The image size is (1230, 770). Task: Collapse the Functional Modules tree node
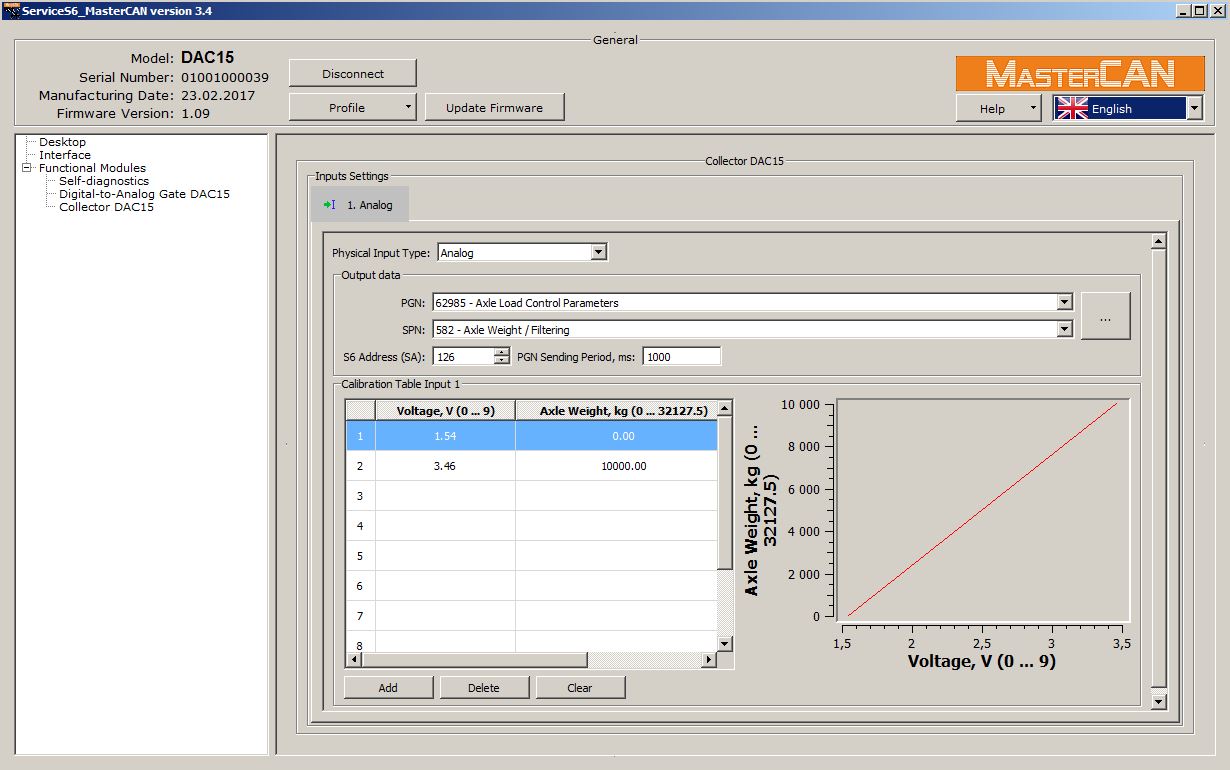coord(28,168)
